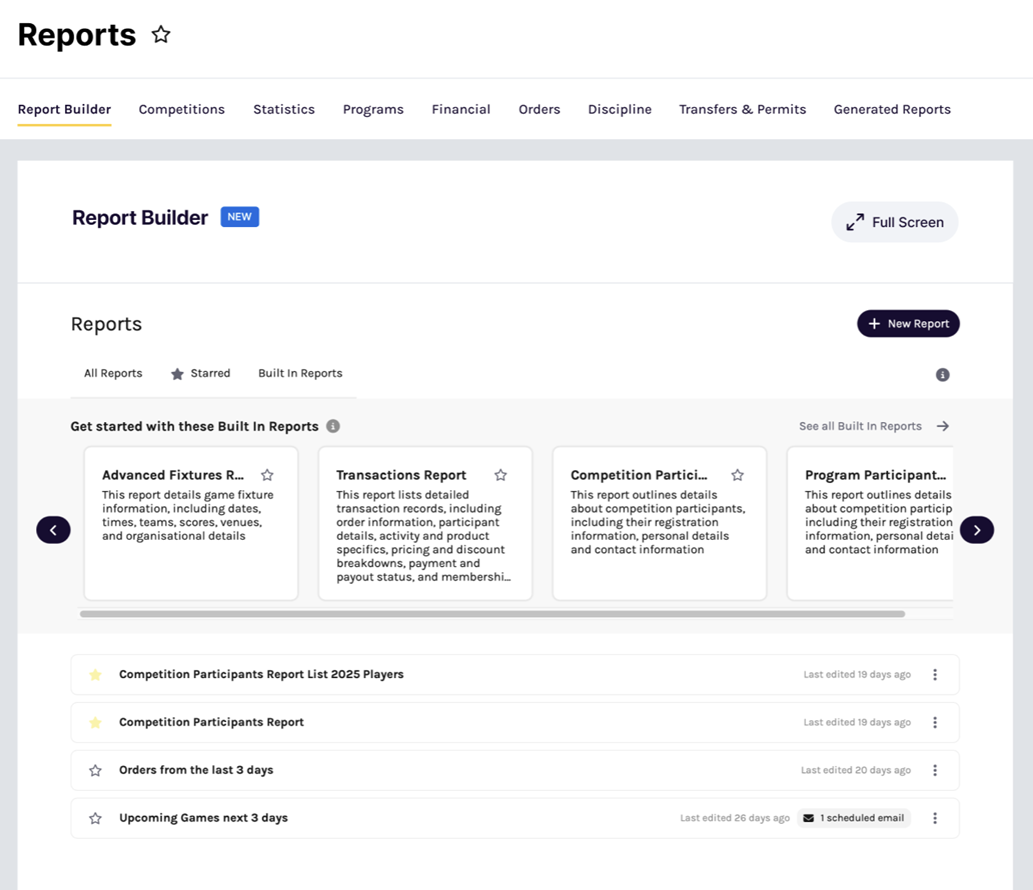Viewport: 1033px width, 890px height.
Task: Unstar Competition Participants Report List 2025 Players
Action: tap(95, 675)
